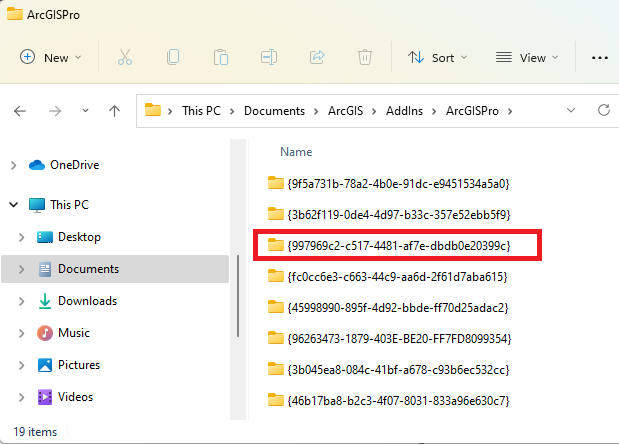619x445 pixels.
Task: Select folder {9f5a731b-78a2-4b0e-91dc-e9451534a5a0}
Action: [388, 184]
